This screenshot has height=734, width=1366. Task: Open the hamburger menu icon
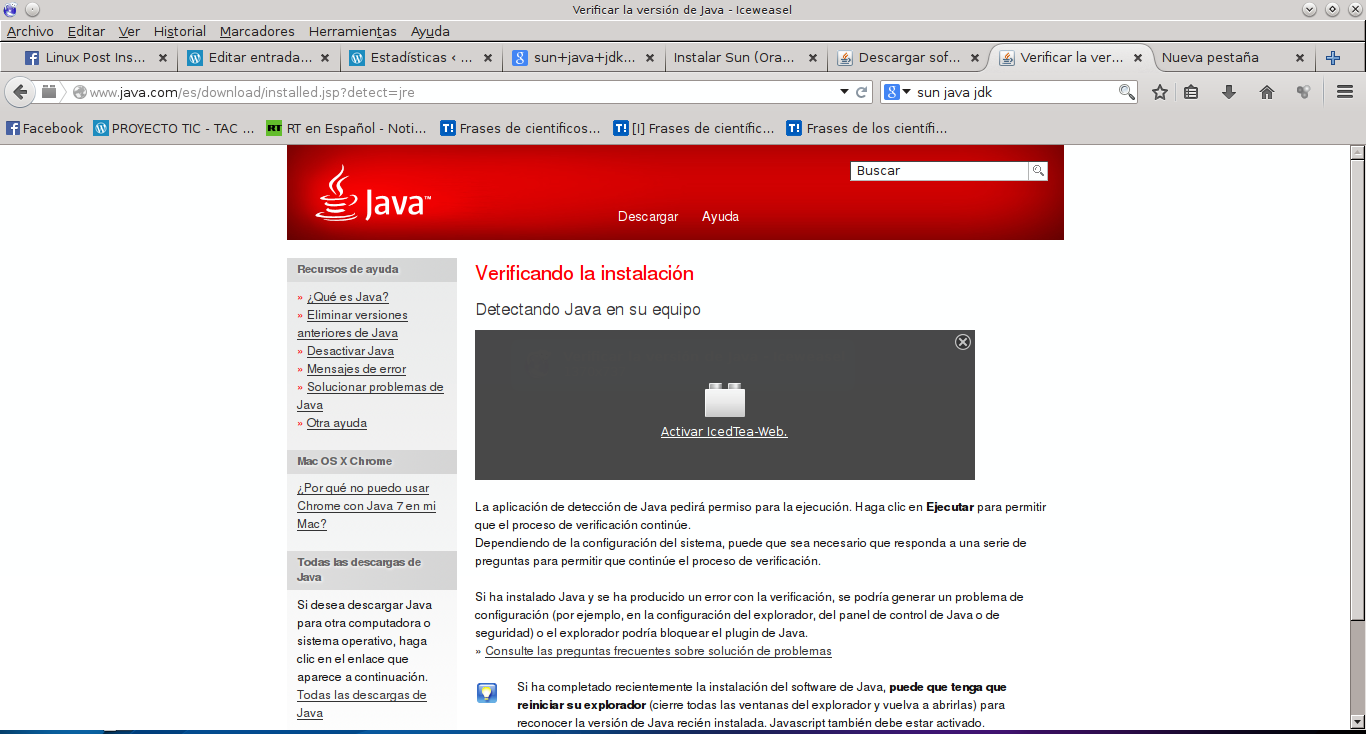click(1345, 92)
